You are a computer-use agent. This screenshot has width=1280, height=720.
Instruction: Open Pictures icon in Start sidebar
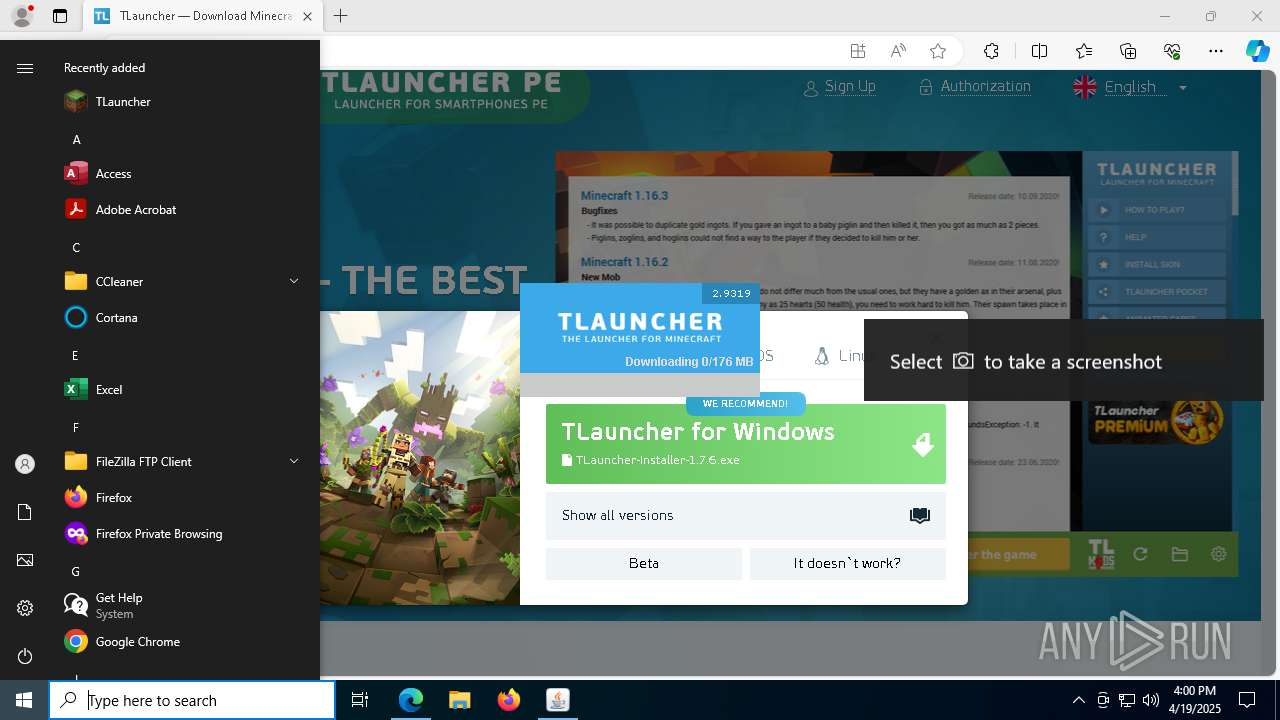point(25,560)
